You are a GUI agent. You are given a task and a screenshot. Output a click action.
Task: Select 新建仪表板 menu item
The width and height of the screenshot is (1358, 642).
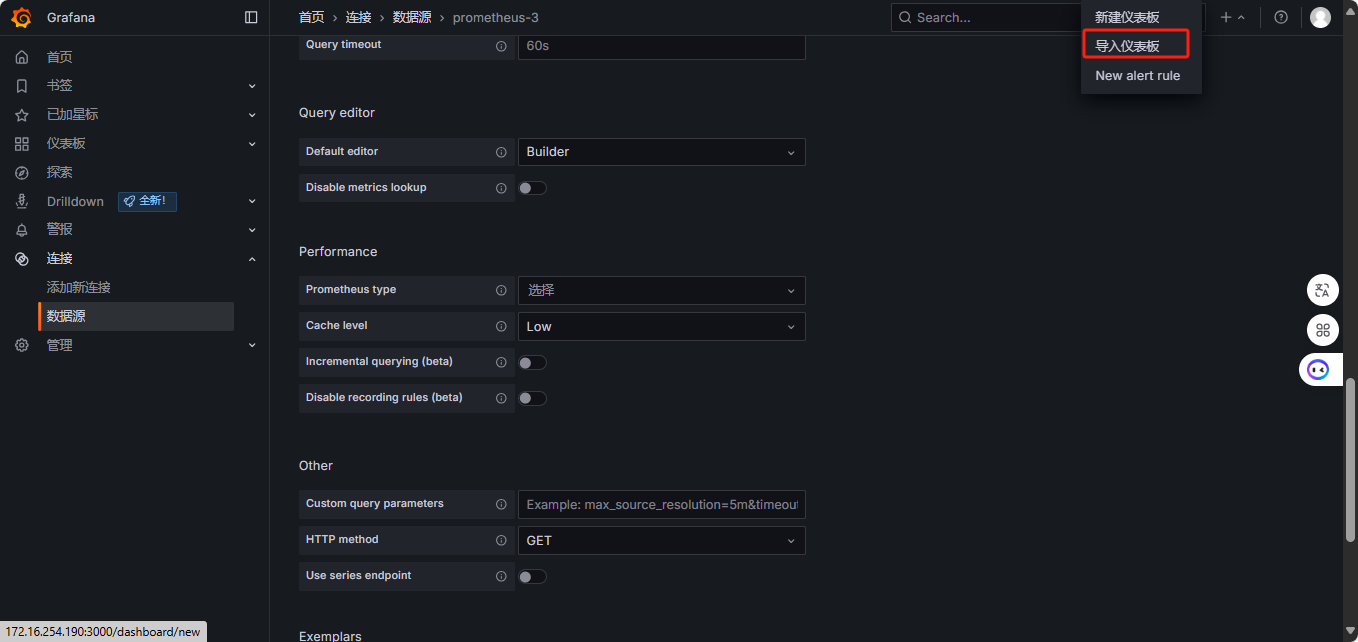(x=1141, y=17)
